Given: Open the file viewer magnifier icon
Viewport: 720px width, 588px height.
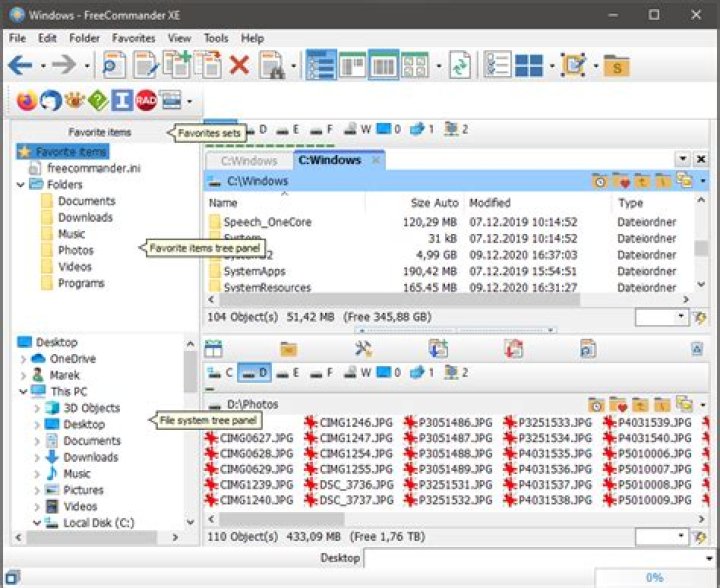Looking at the screenshot, I should 113,65.
